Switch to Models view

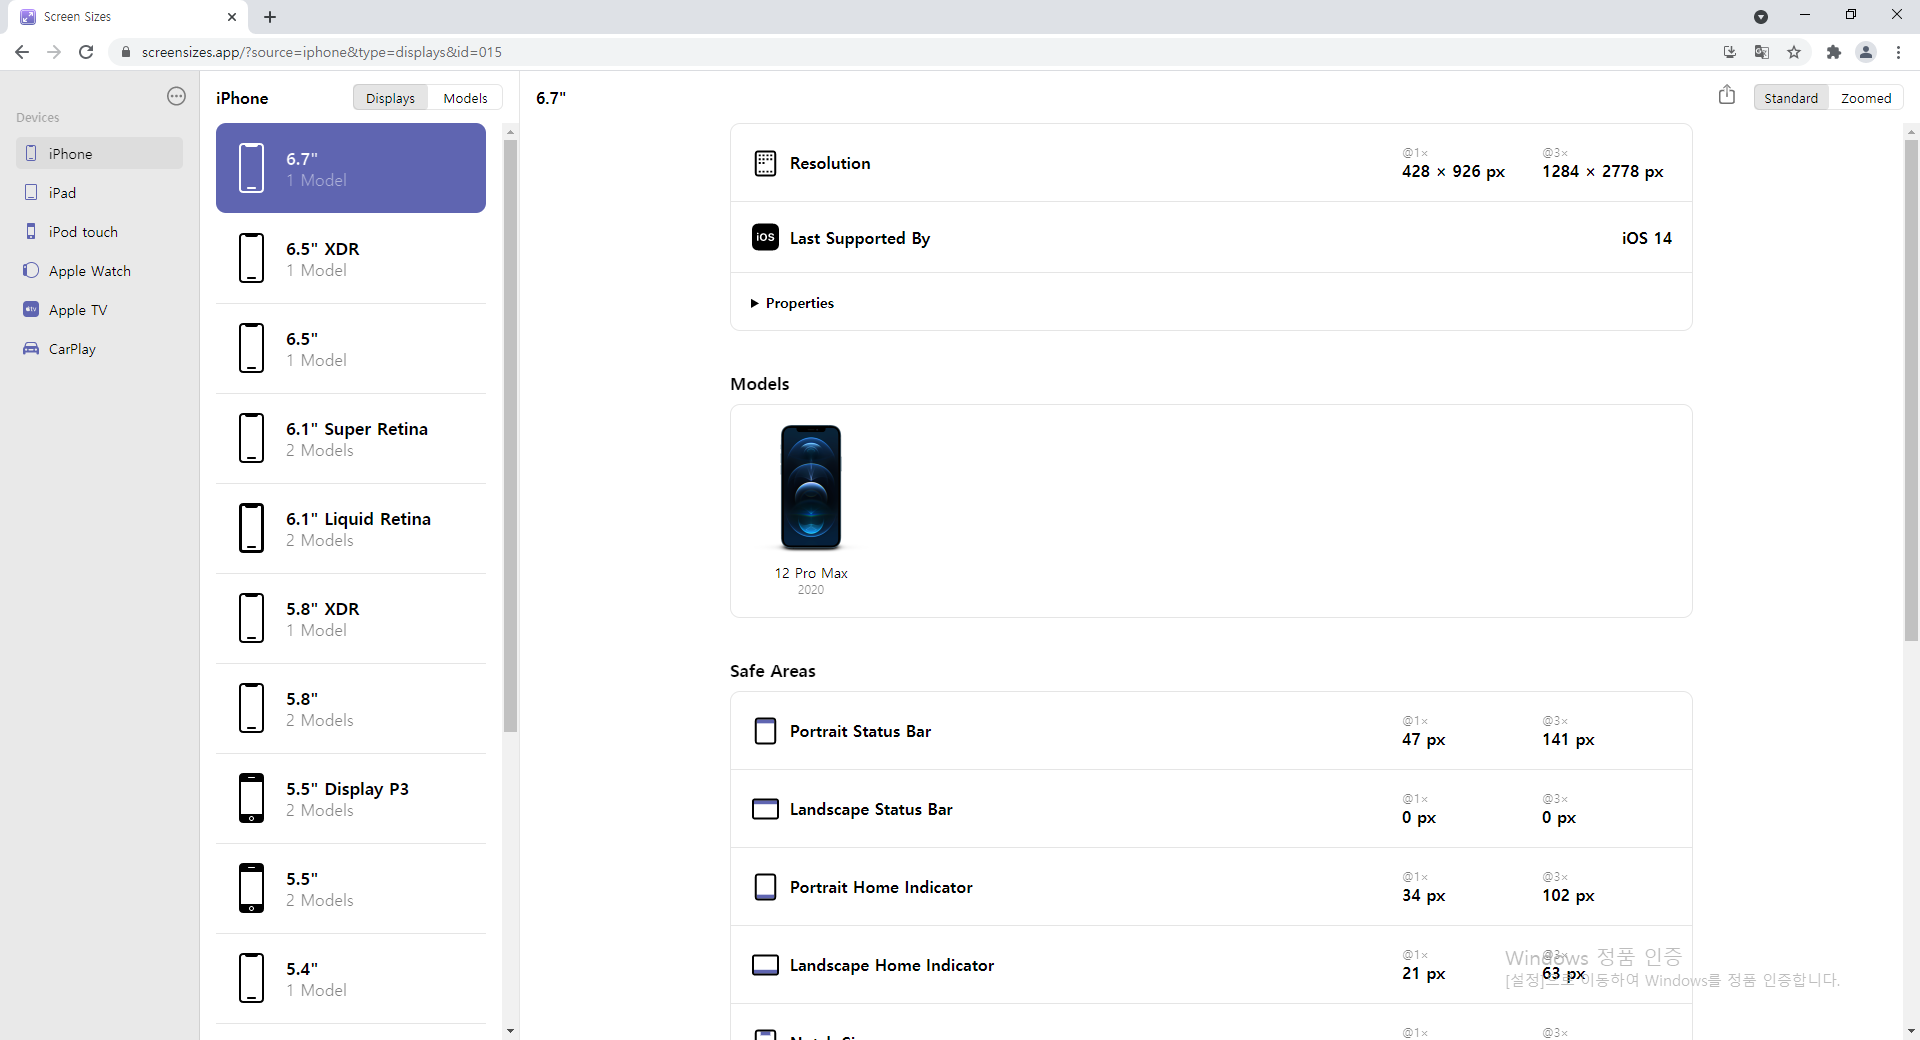[465, 98]
